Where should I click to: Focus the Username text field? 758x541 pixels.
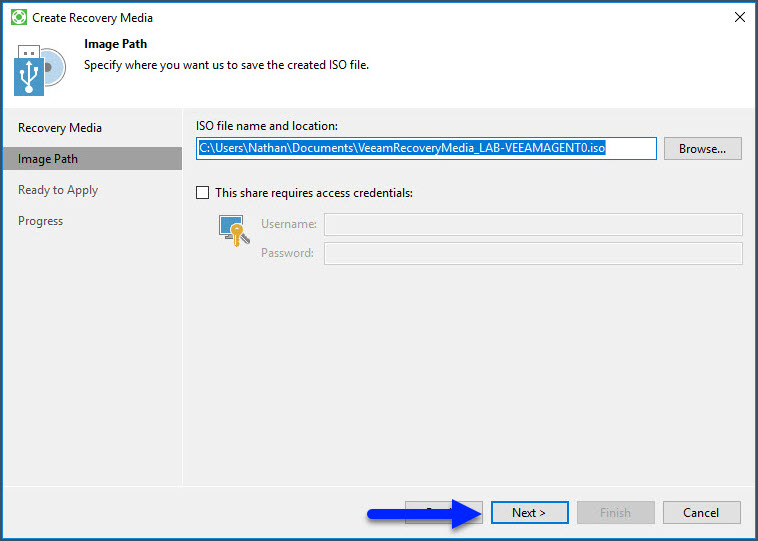tap(533, 224)
